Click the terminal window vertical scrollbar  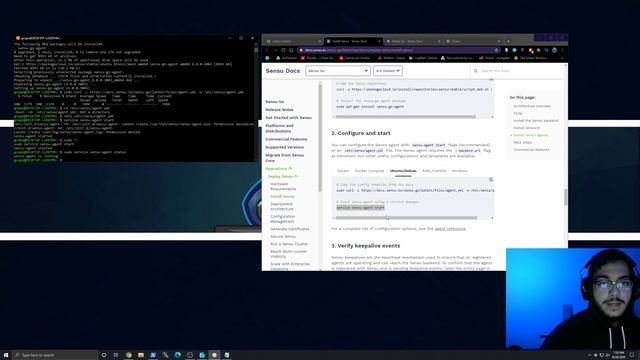click(256, 50)
